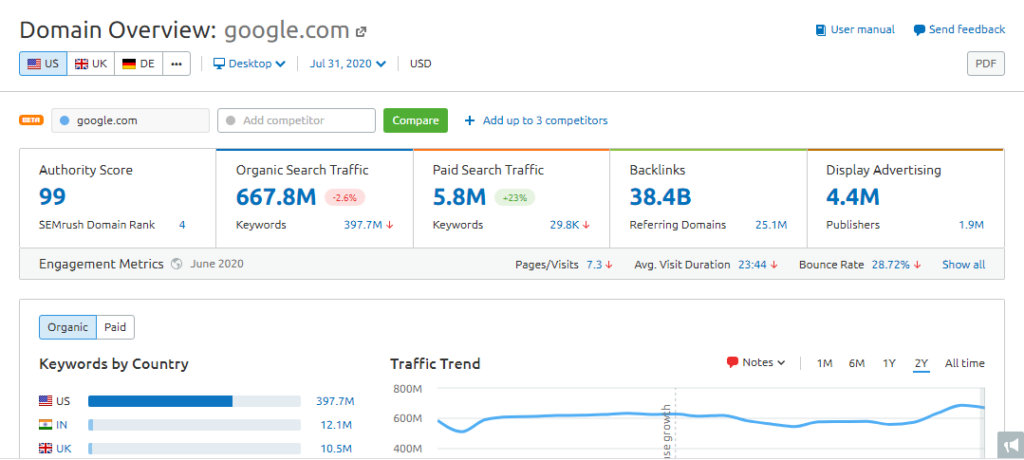Viewport: 1024px width, 460px height.
Task: Click the megaphone icon at bottom right
Action: pos(1010,445)
